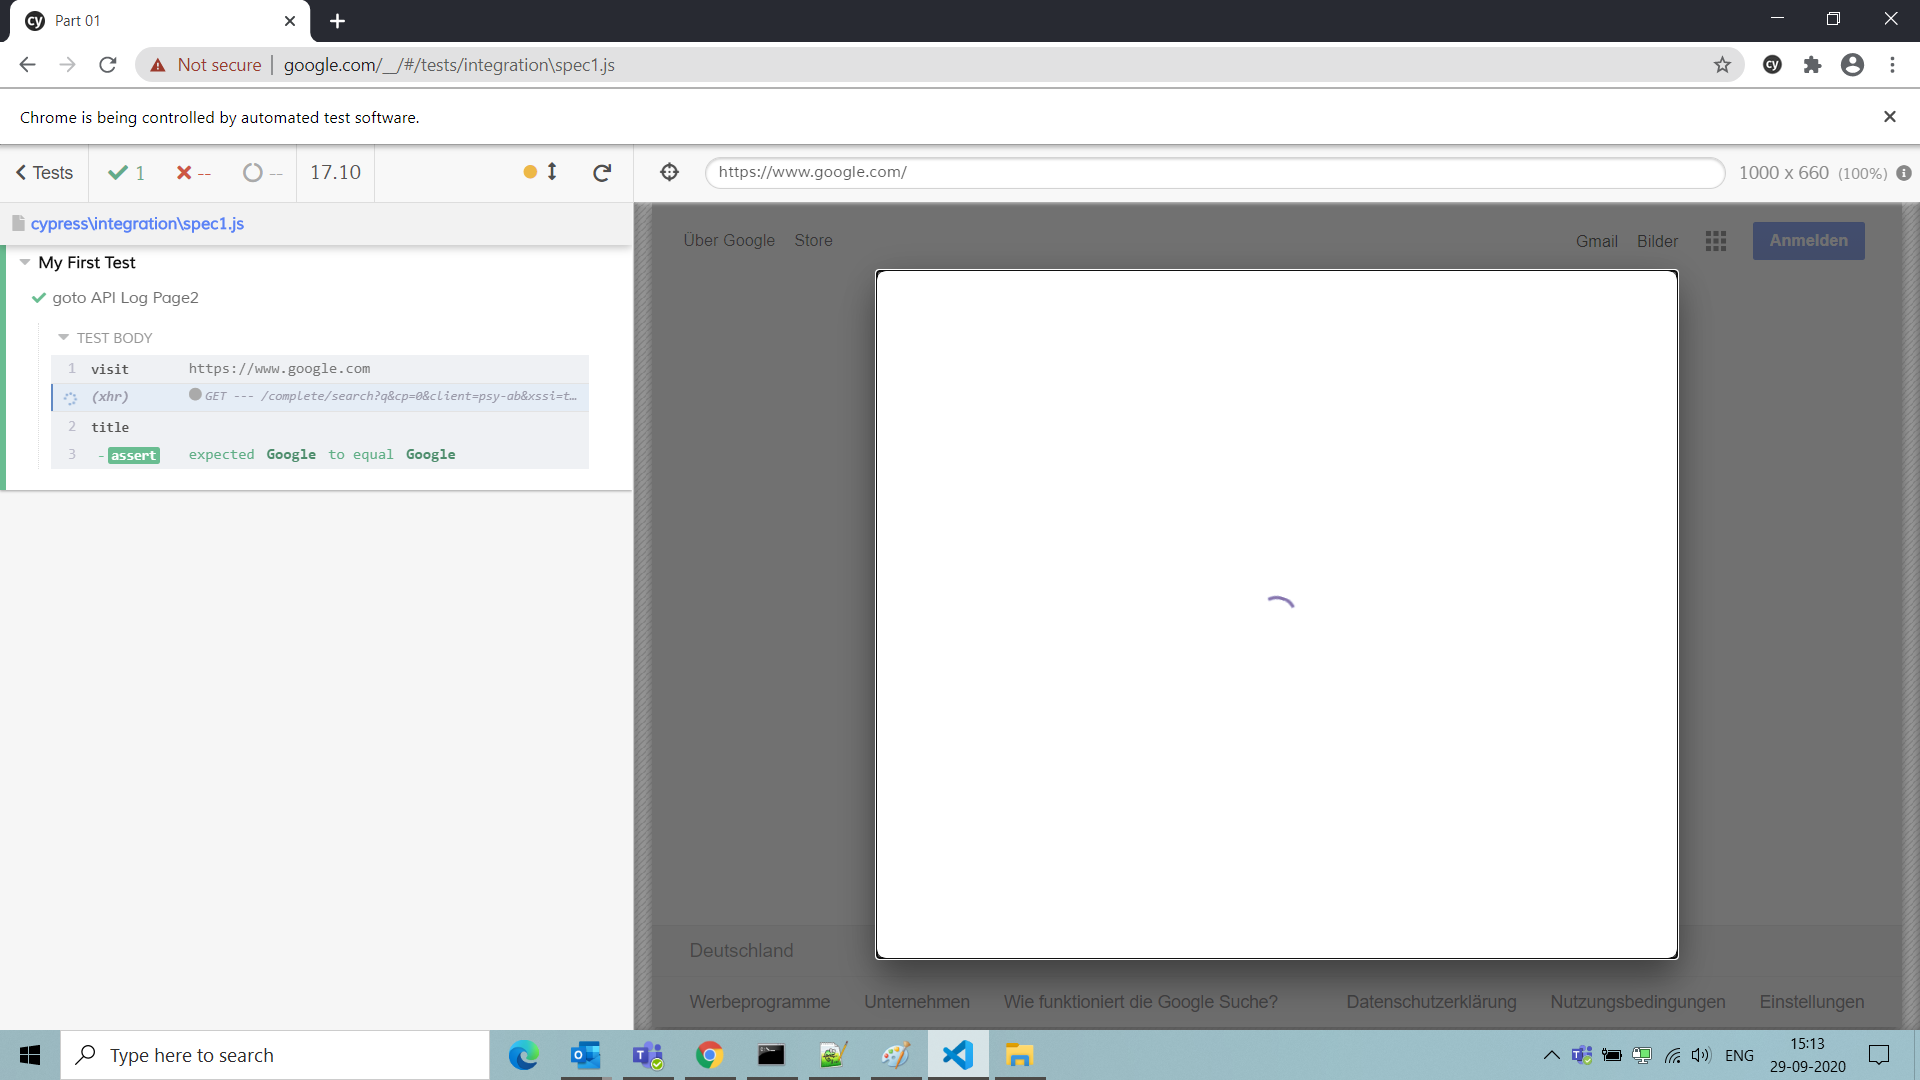Reload the browser page
Screen dimensions: 1920x1080
coord(108,65)
